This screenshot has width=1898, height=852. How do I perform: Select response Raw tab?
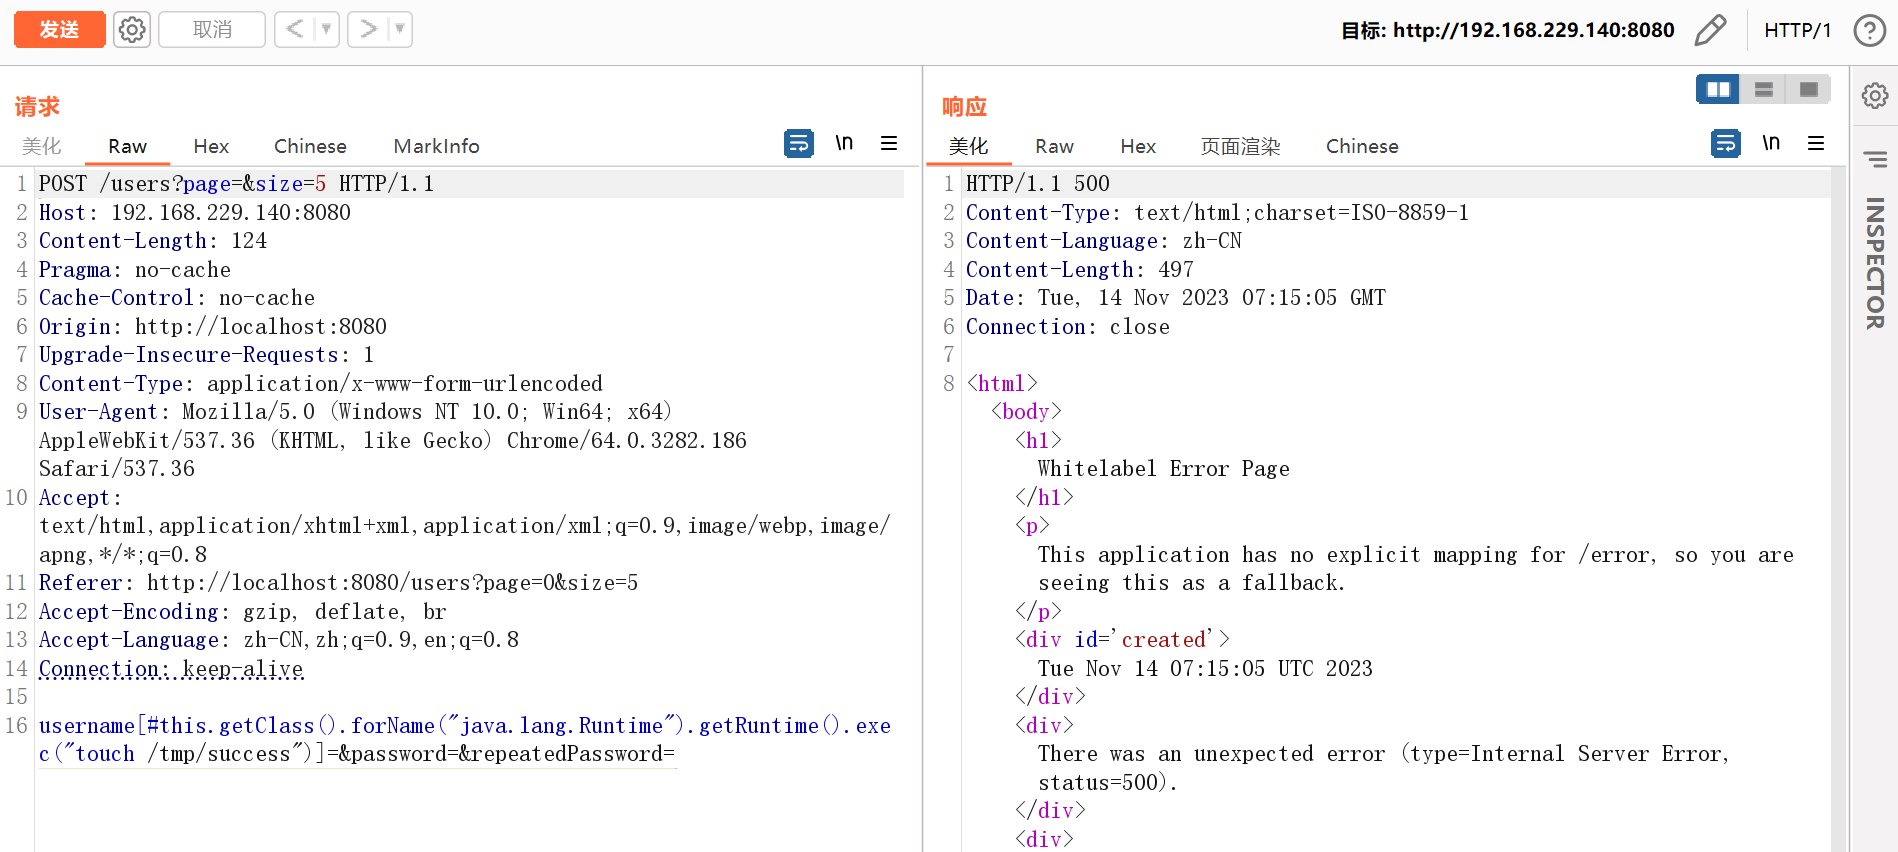coord(1054,146)
